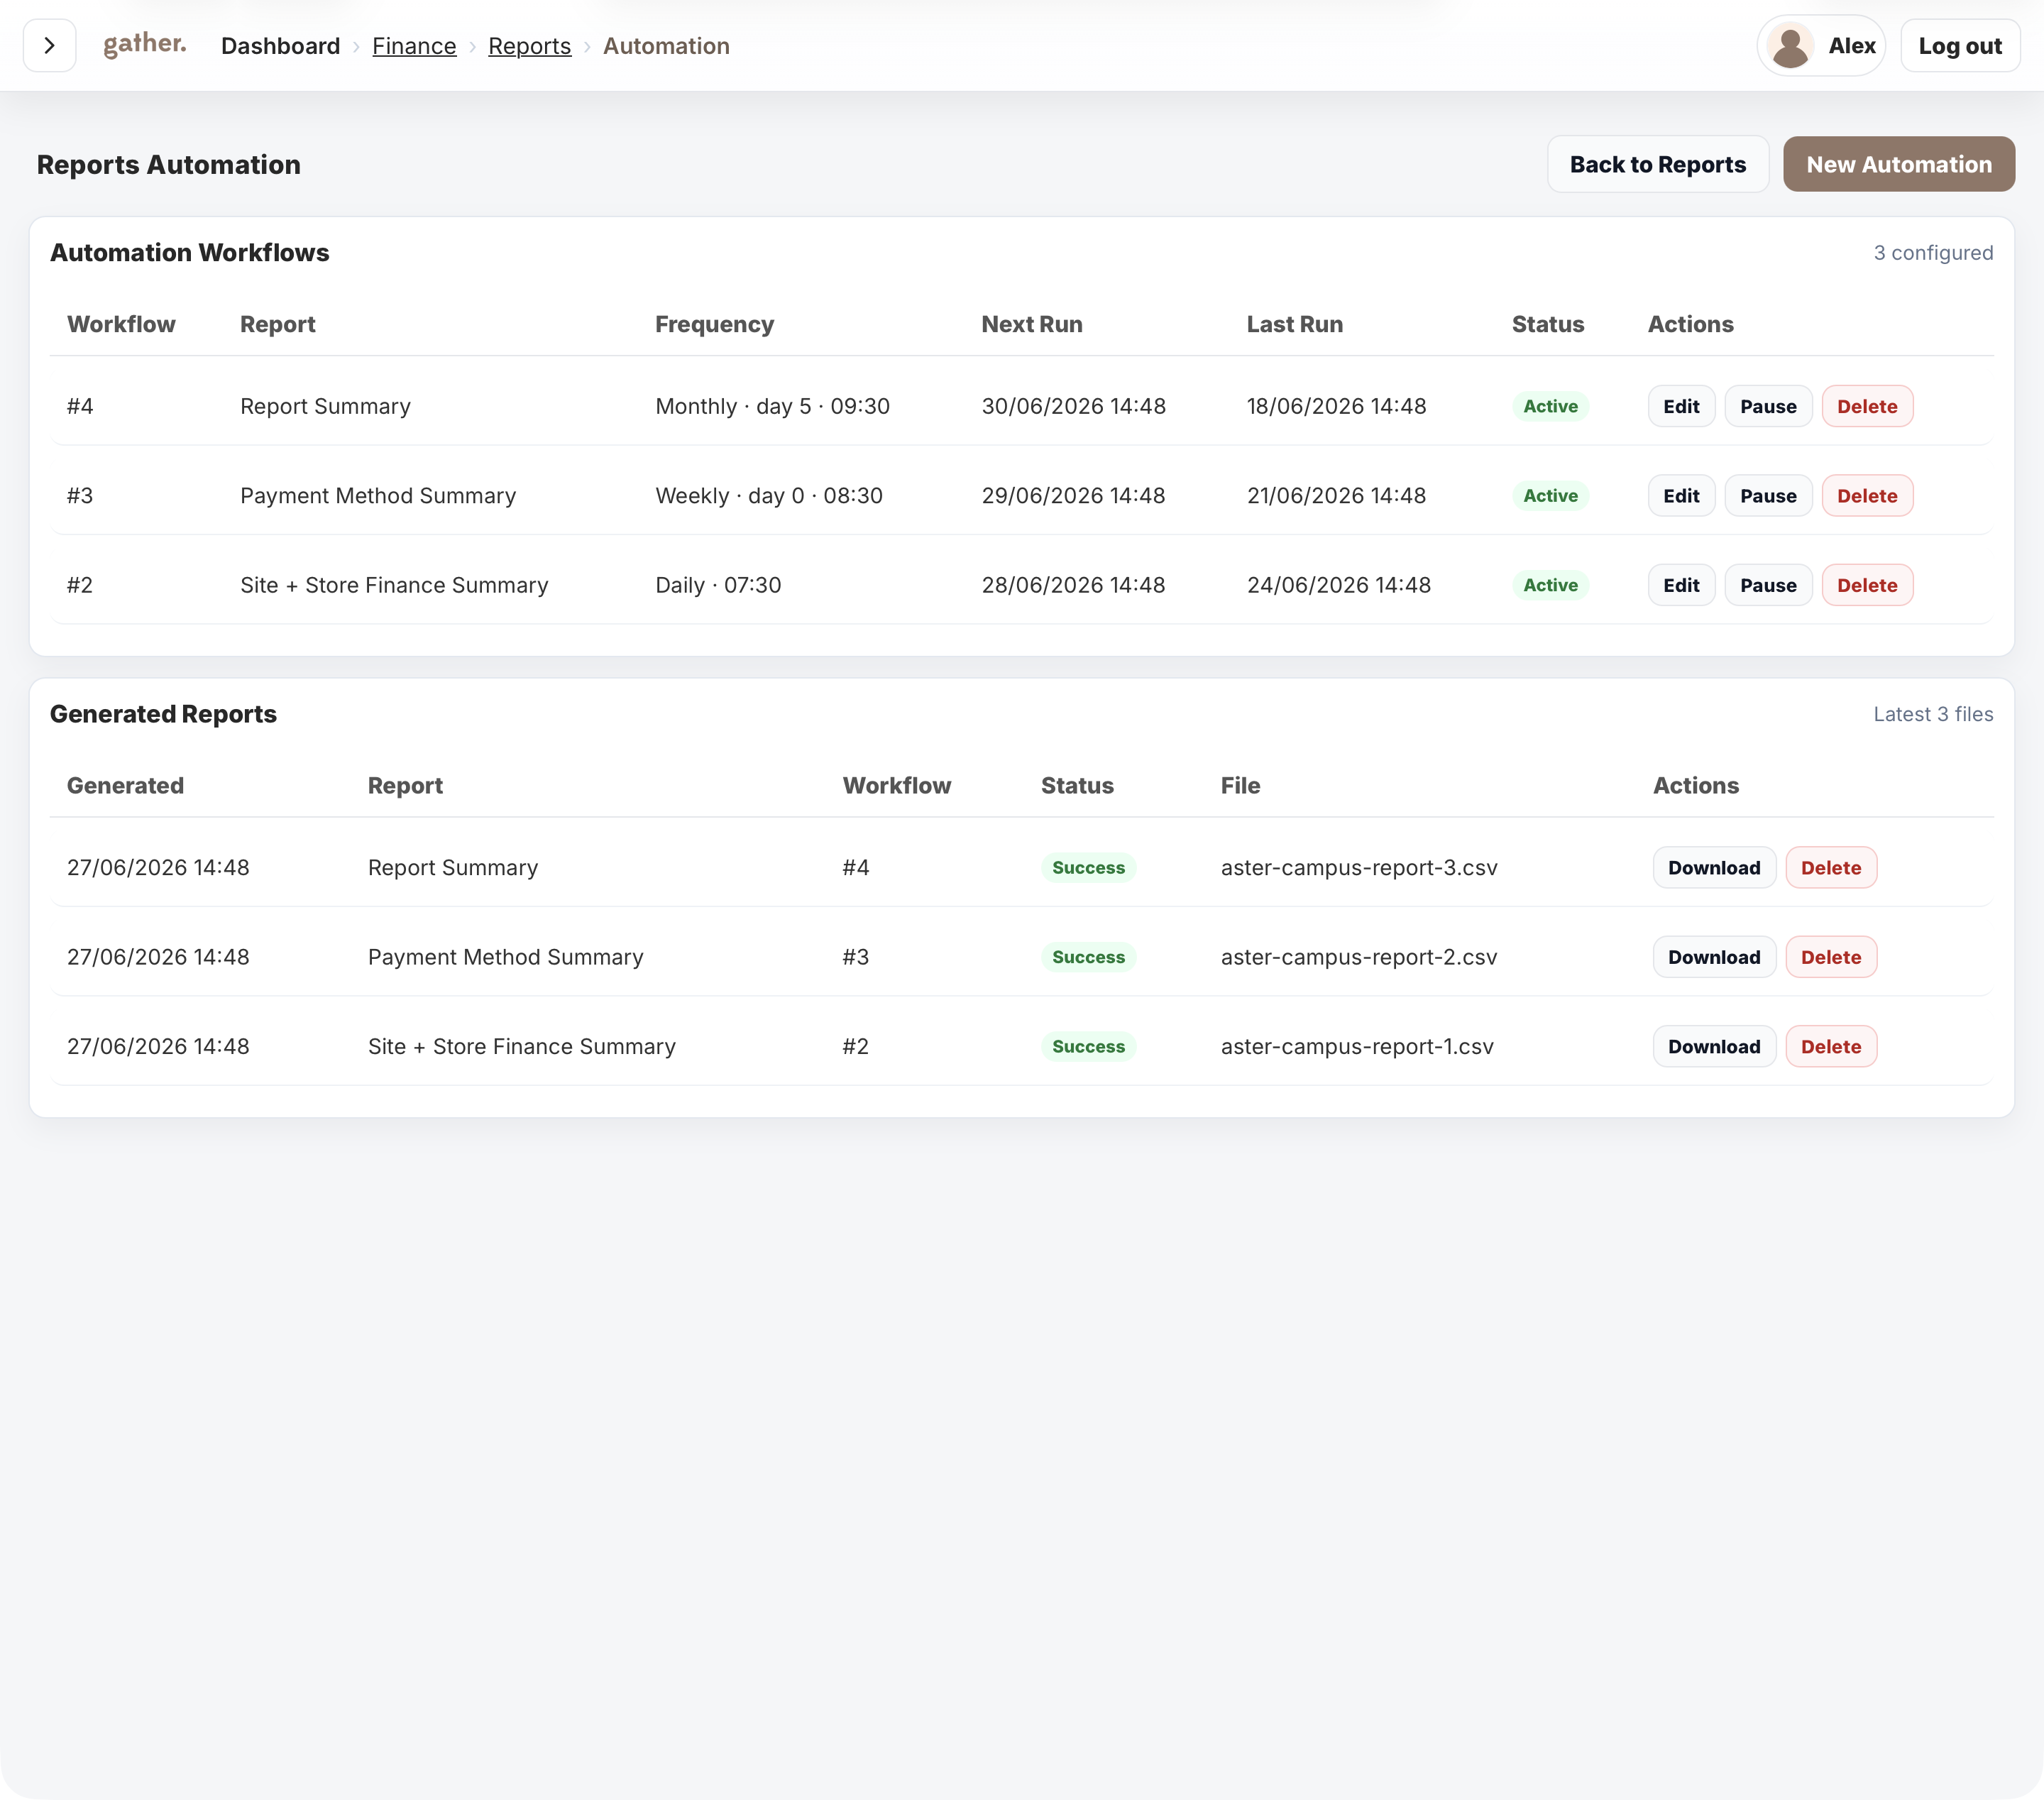Viewport: 2044px width, 1800px height.
Task: Open Alex's profile avatar
Action: tap(1790, 46)
